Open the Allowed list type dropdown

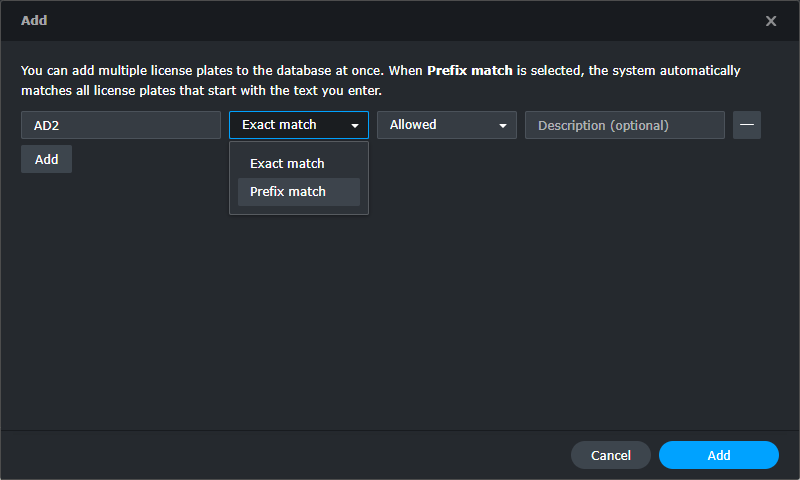(x=446, y=125)
